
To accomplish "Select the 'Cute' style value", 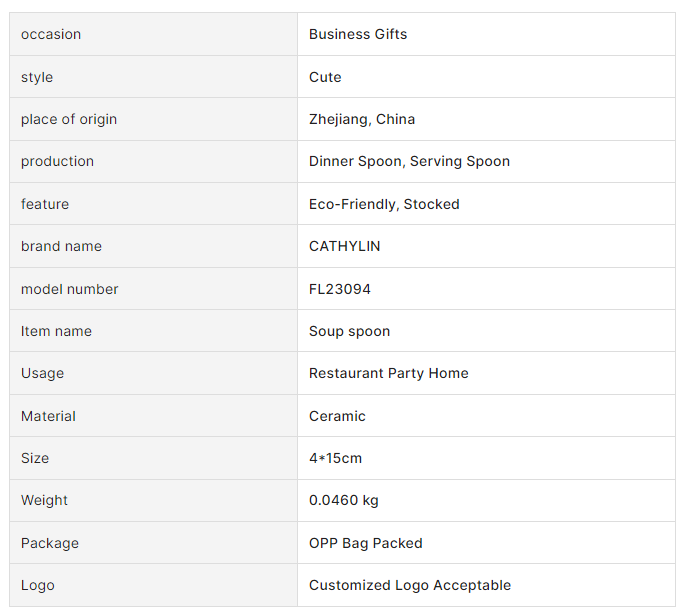I will click(x=325, y=77).
